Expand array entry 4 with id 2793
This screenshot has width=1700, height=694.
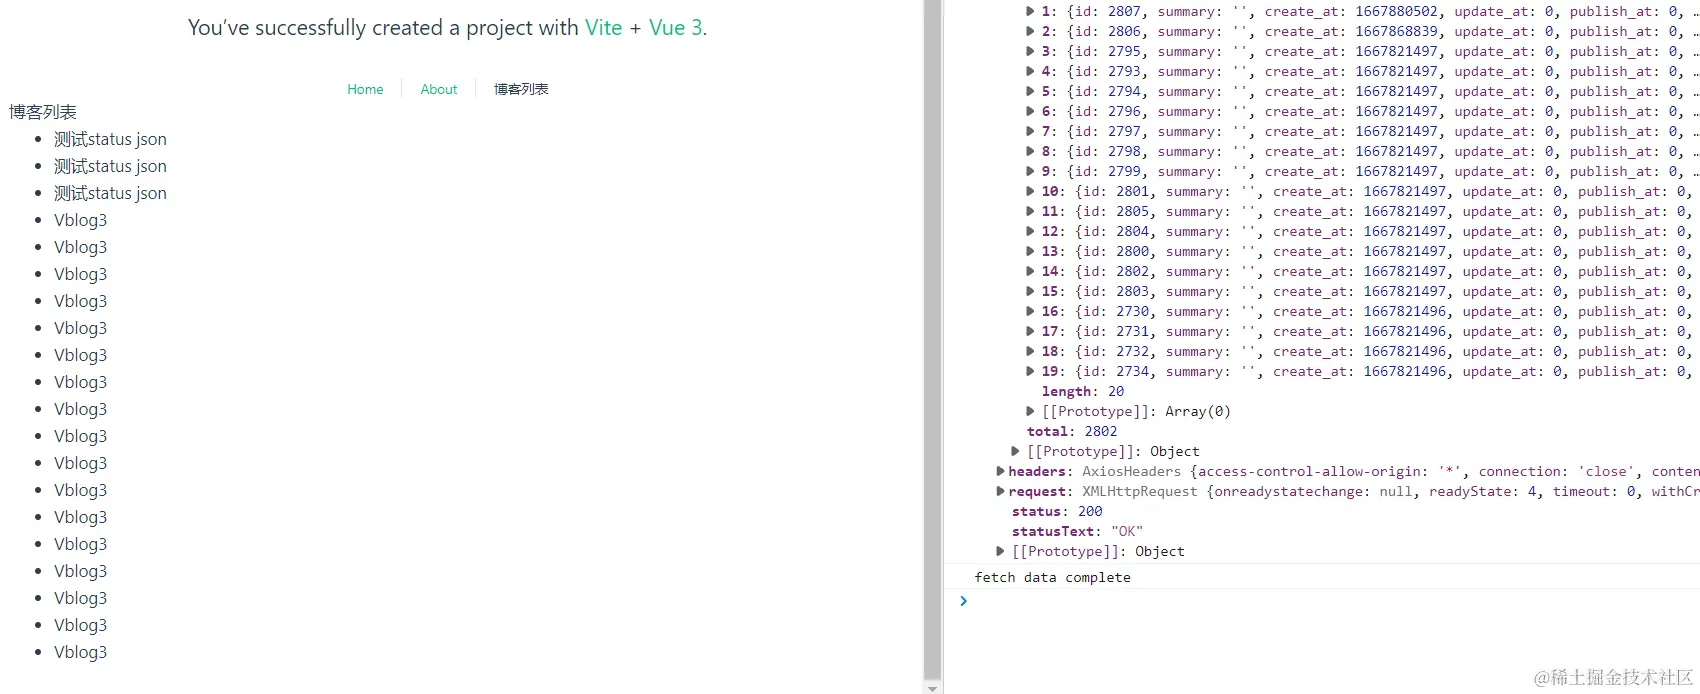(1031, 71)
